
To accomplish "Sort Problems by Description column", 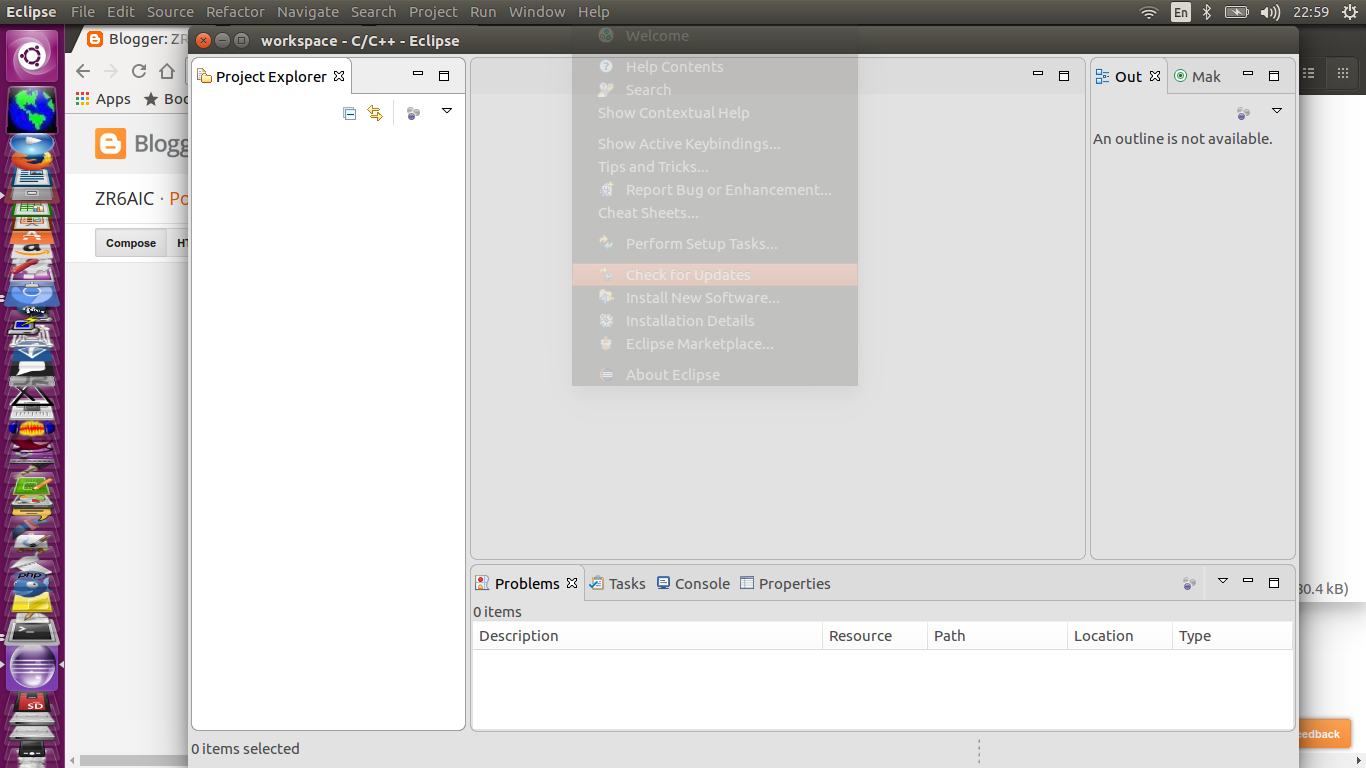I will pyautogui.click(x=647, y=636).
